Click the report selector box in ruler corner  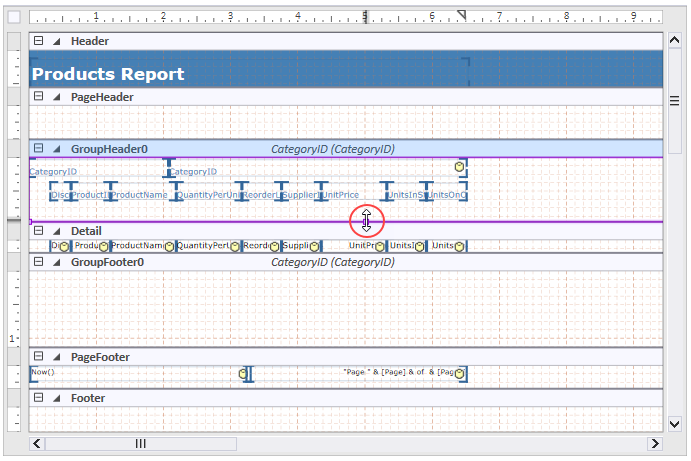14,17
